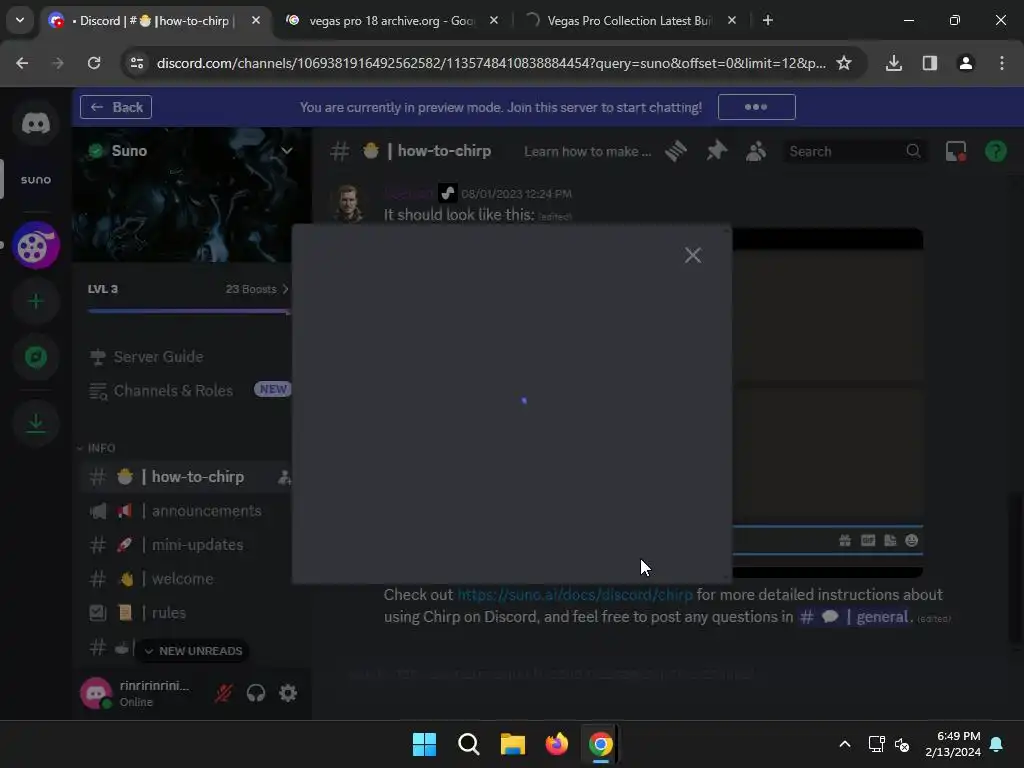This screenshot has width=1024, height=768.
Task: Show pinned messages icon
Action: pos(716,151)
